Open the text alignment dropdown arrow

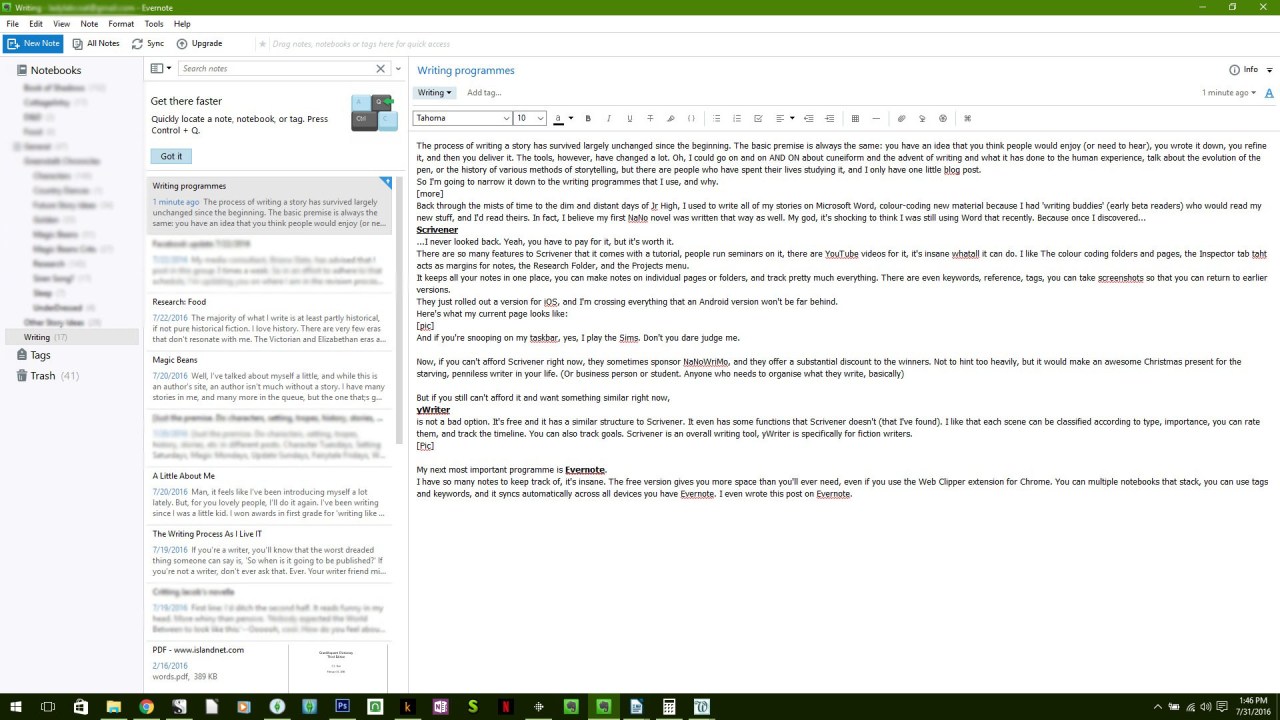point(791,118)
